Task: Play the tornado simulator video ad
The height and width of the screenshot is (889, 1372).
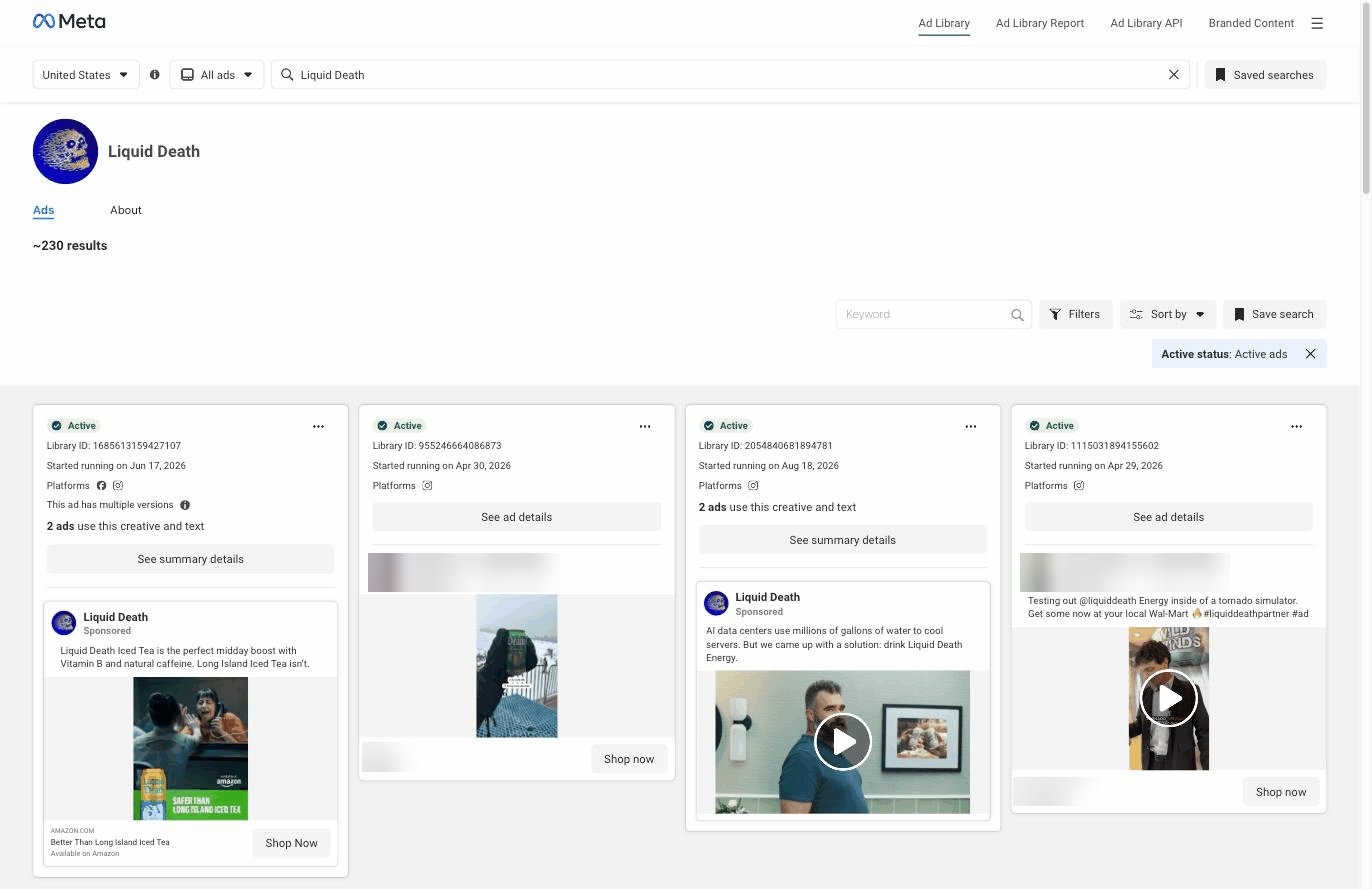Action: pyautogui.click(x=1168, y=697)
